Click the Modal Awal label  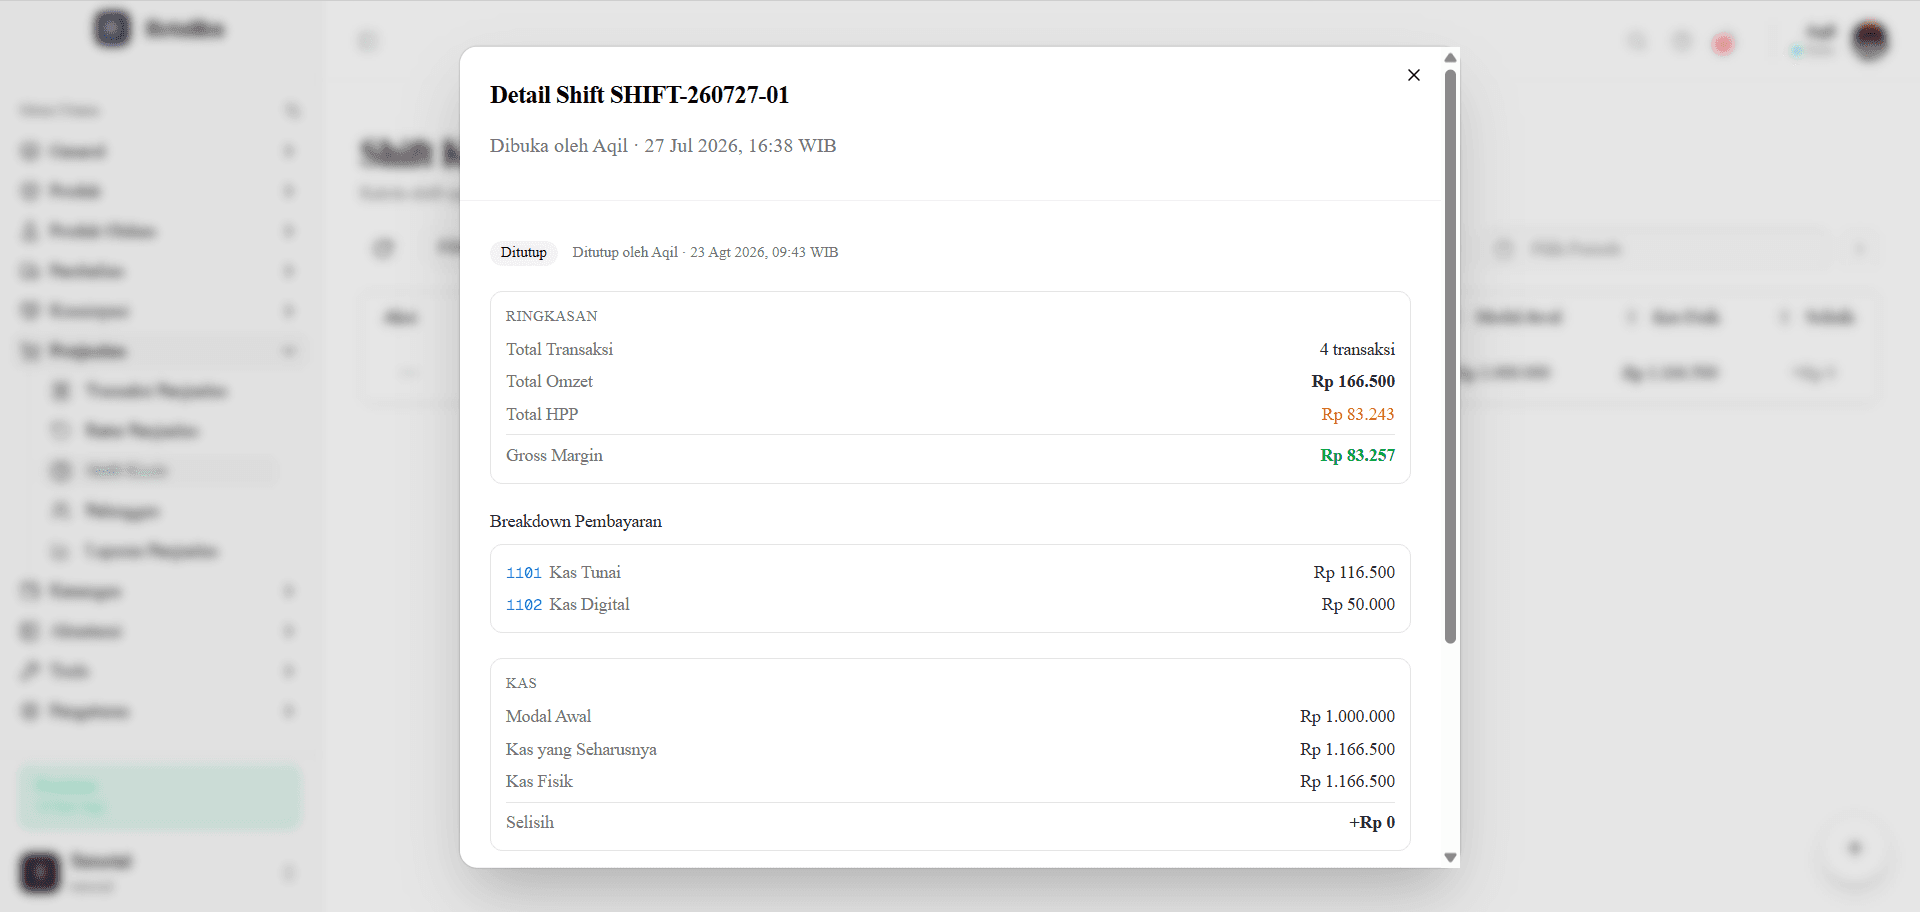[548, 716]
